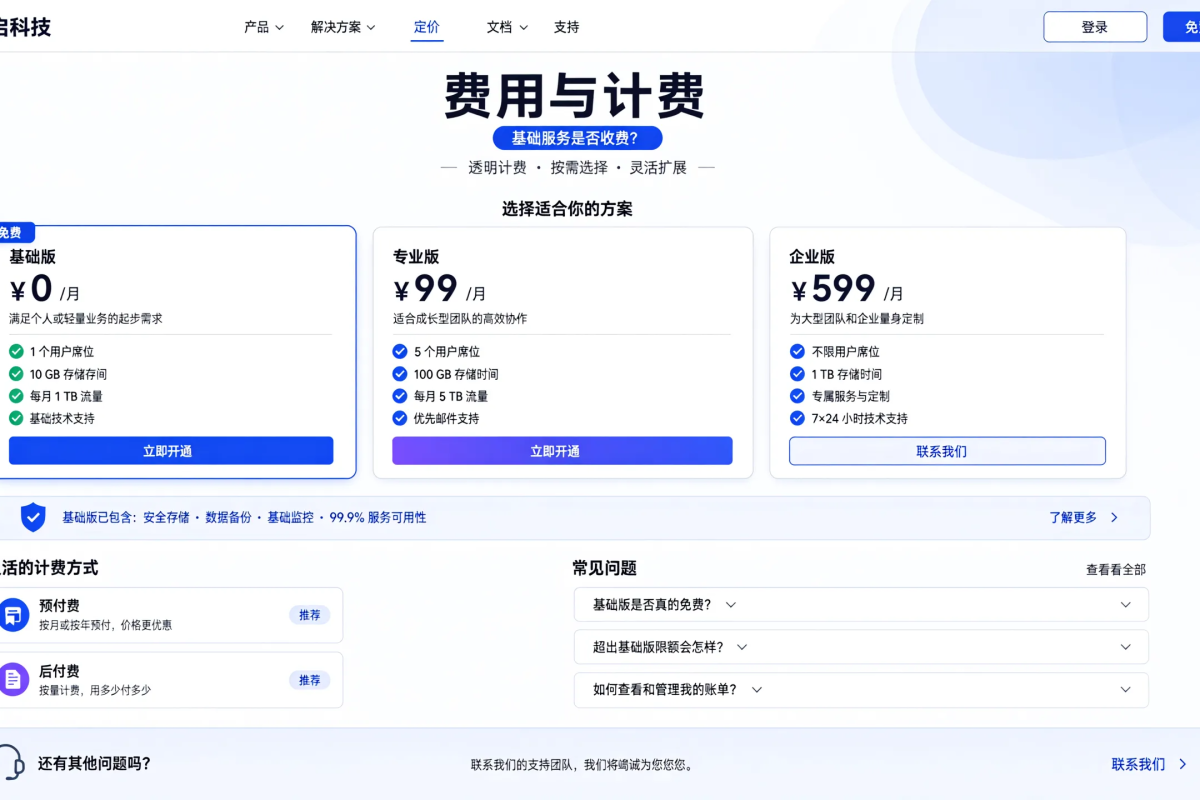The width and height of the screenshot is (1200, 800).
Task: Click 立即开通 on the 基础版 plan
Action: (x=171, y=451)
